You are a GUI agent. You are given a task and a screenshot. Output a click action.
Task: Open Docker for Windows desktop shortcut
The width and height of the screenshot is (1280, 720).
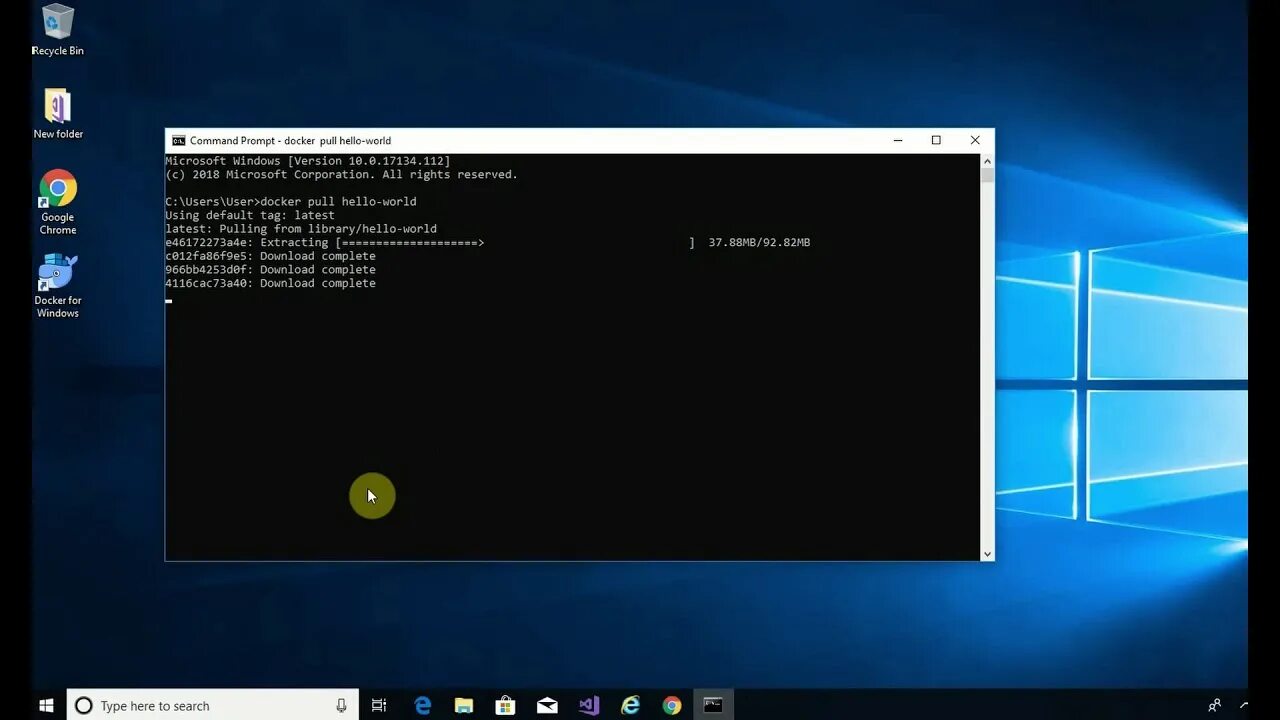point(58,286)
